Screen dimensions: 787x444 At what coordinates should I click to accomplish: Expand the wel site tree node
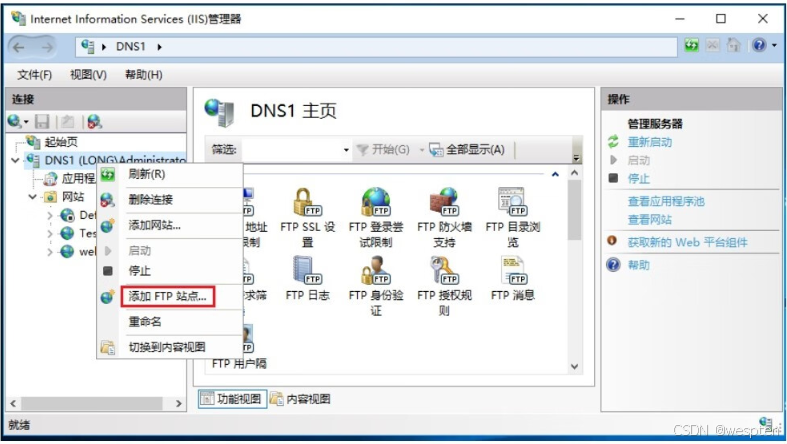tap(50, 252)
